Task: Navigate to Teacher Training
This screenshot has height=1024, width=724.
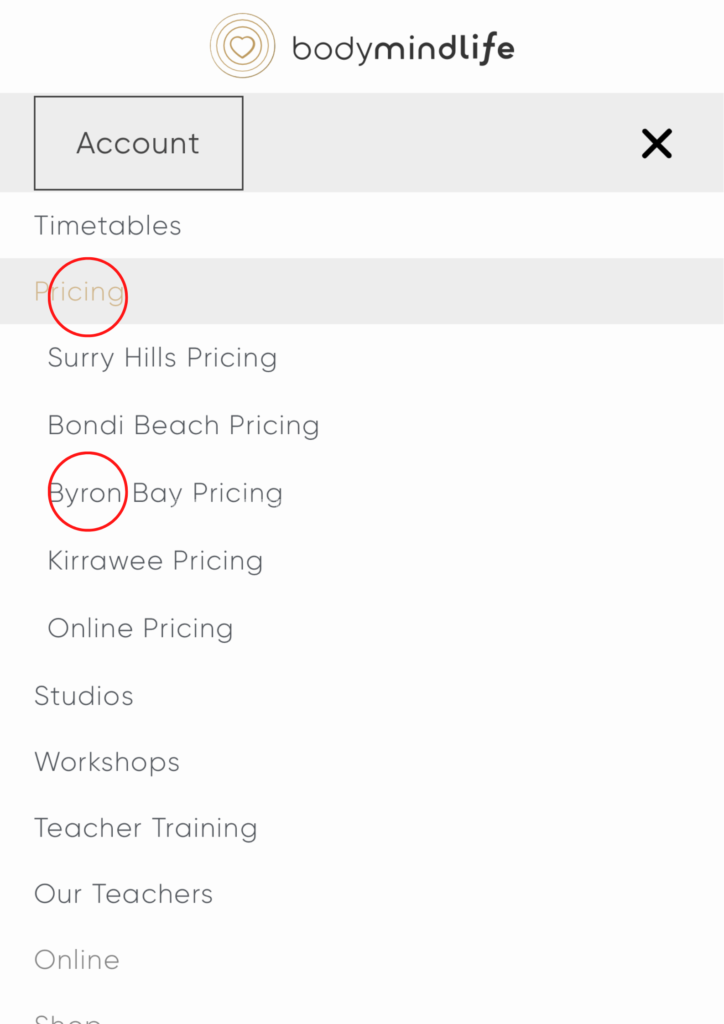Action: pyautogui.click(x=146, y=828)
